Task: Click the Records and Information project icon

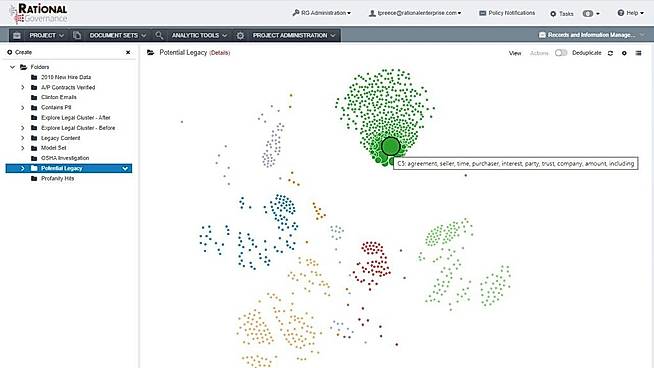Action: (542, 35)
